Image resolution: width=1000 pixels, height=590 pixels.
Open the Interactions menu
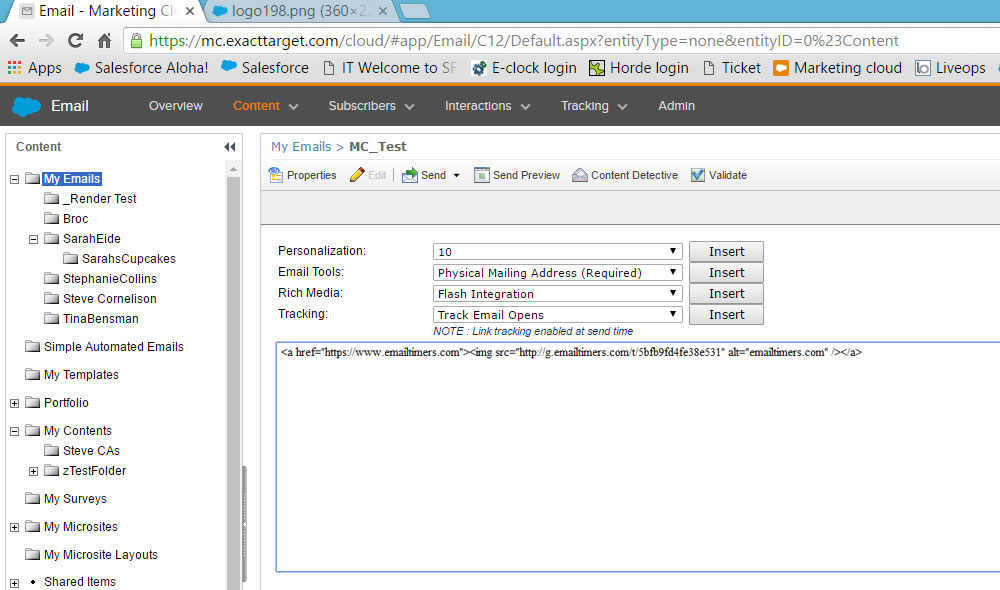point(488,106)
